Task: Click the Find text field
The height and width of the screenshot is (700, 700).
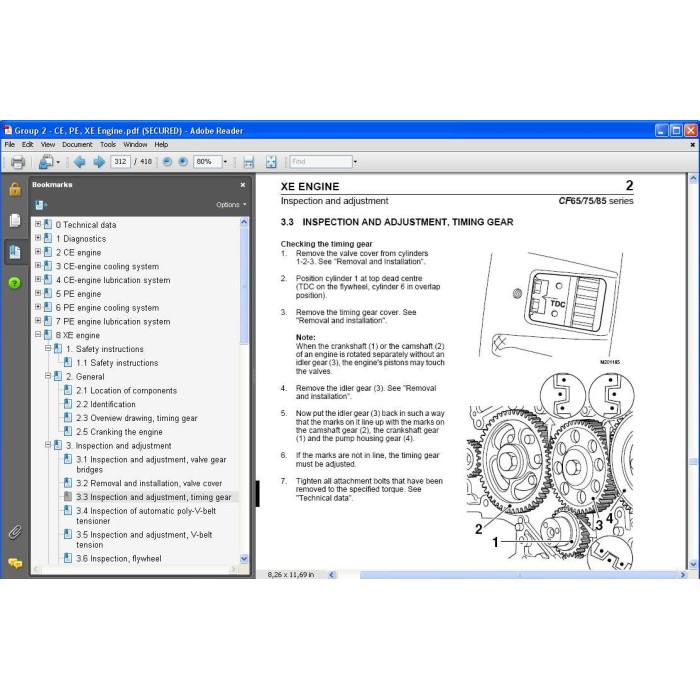Action: point(321,162)
